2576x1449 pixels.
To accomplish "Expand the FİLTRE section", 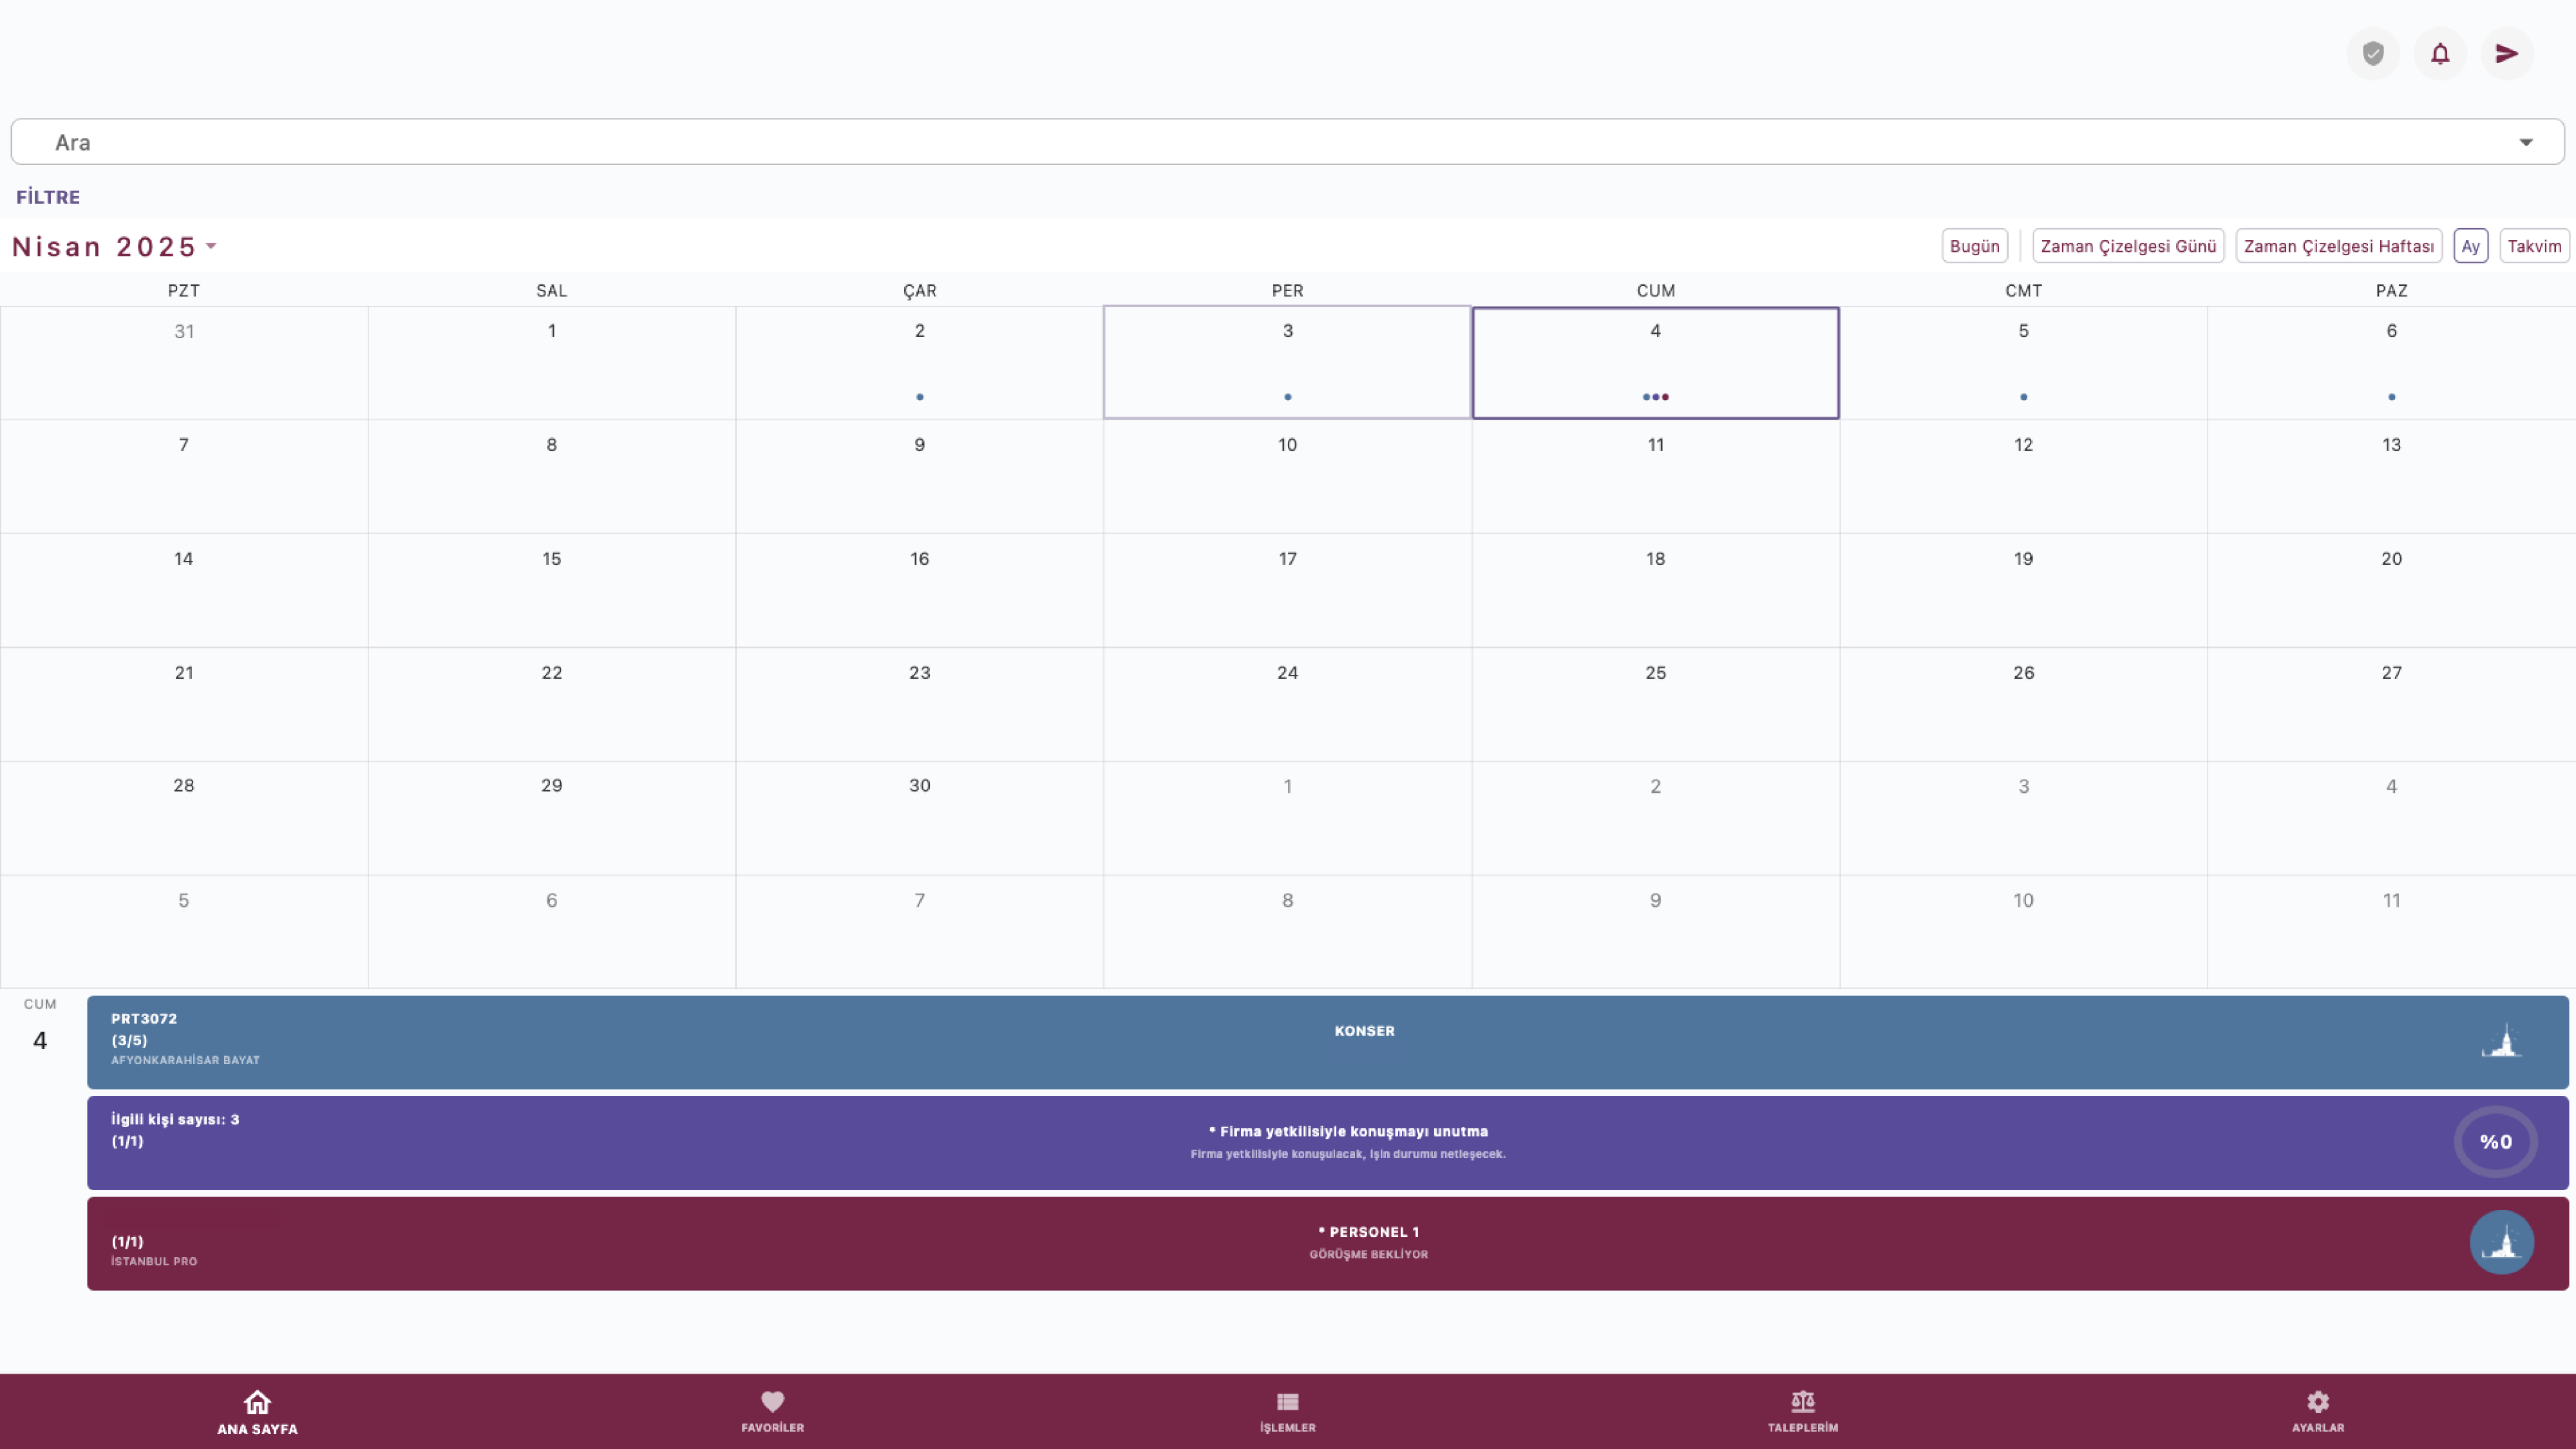I will coord(48,197).
